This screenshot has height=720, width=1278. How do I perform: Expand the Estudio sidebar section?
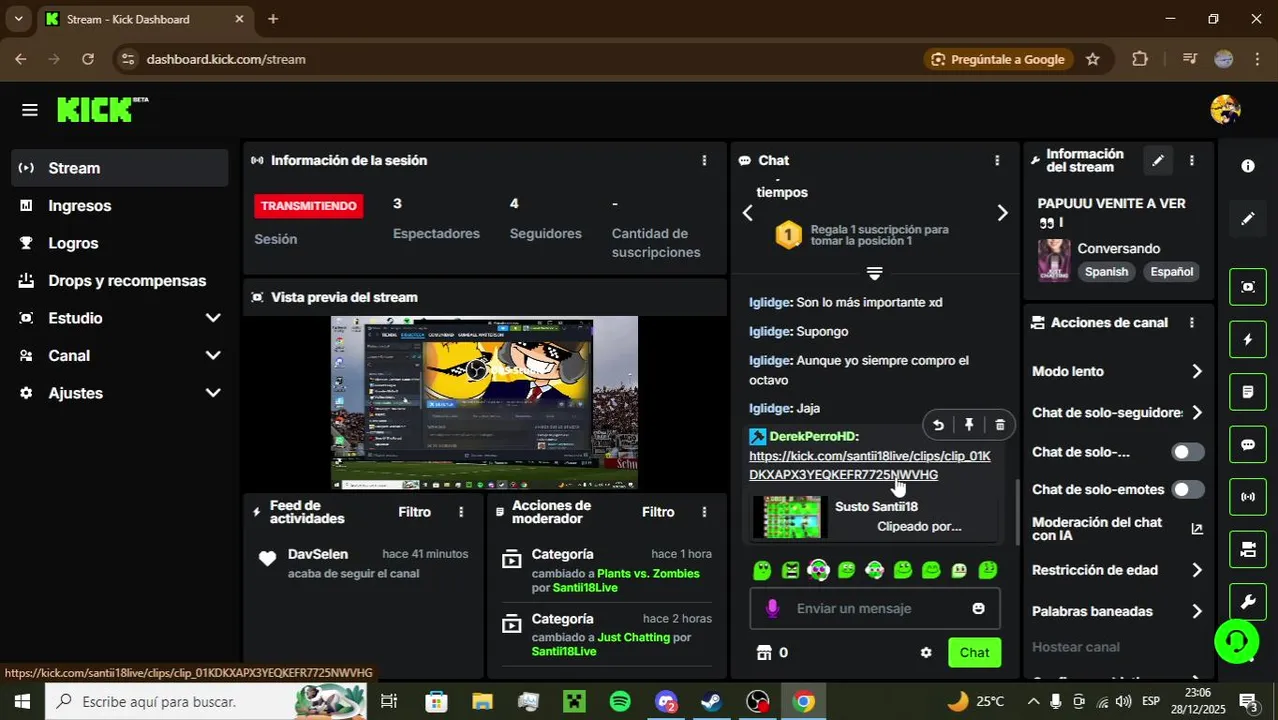[x=120, y=318]
